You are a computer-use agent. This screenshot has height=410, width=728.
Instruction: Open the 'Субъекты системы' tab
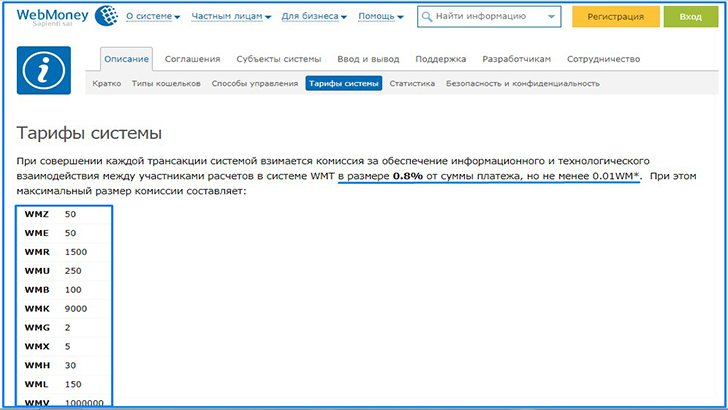click(279, 59)
